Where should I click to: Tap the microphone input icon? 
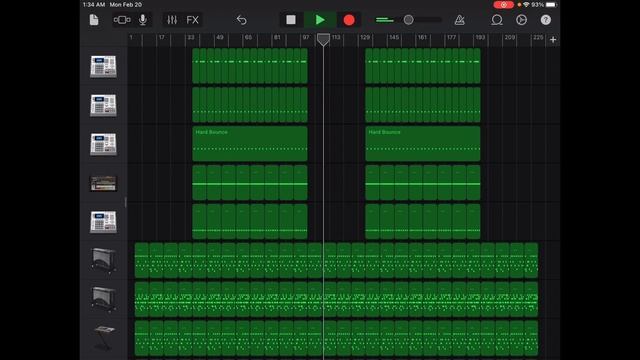[143, 20]
